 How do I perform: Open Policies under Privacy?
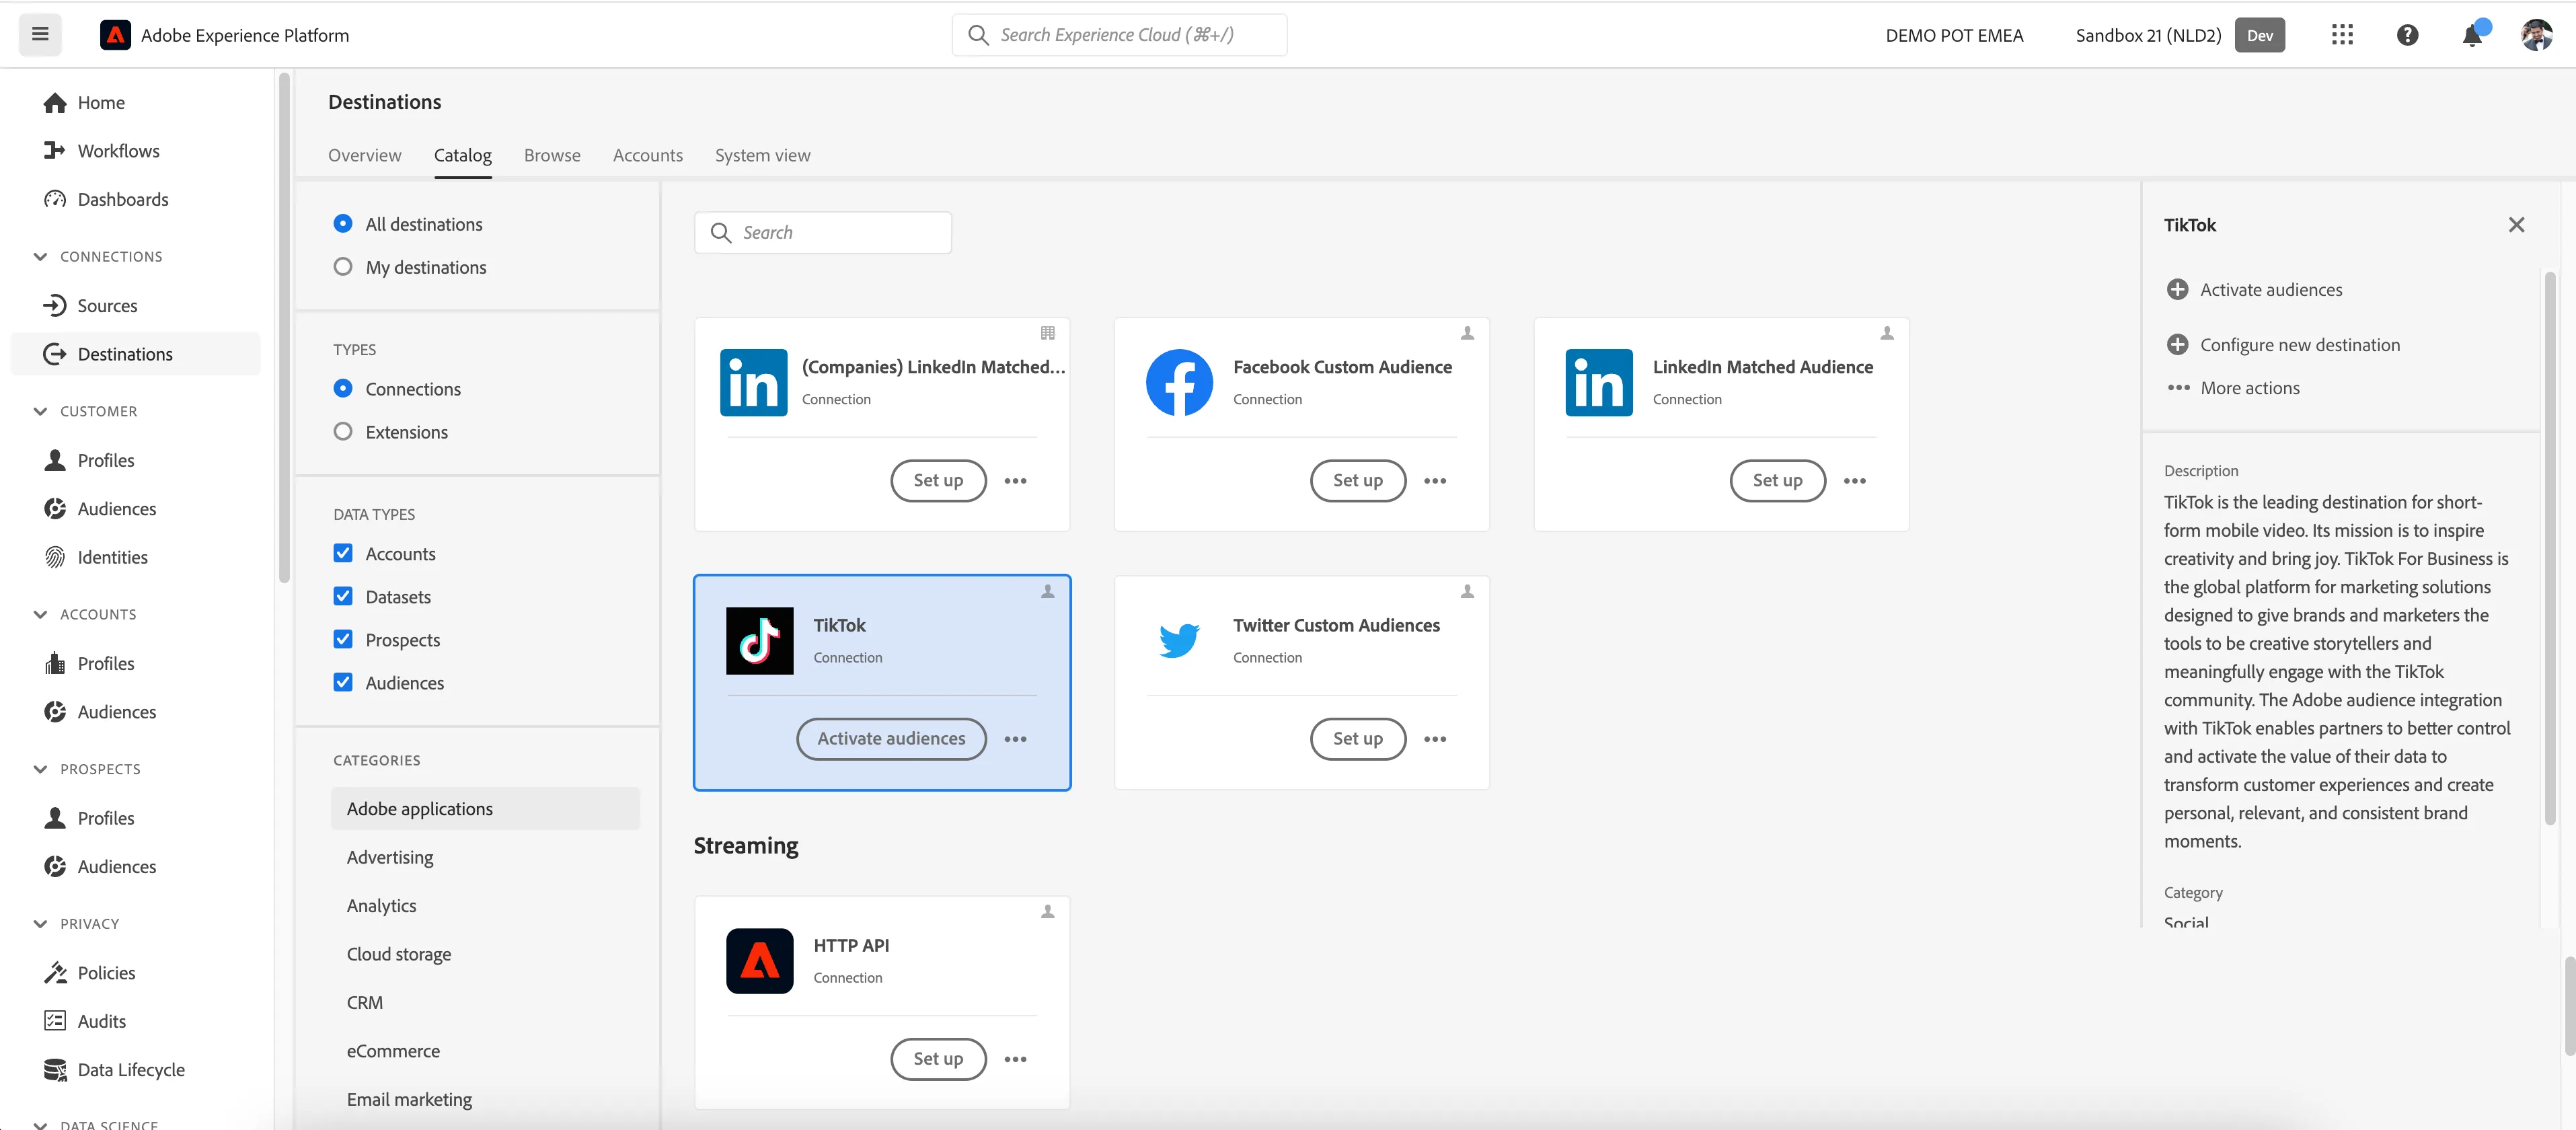(106, 972)
